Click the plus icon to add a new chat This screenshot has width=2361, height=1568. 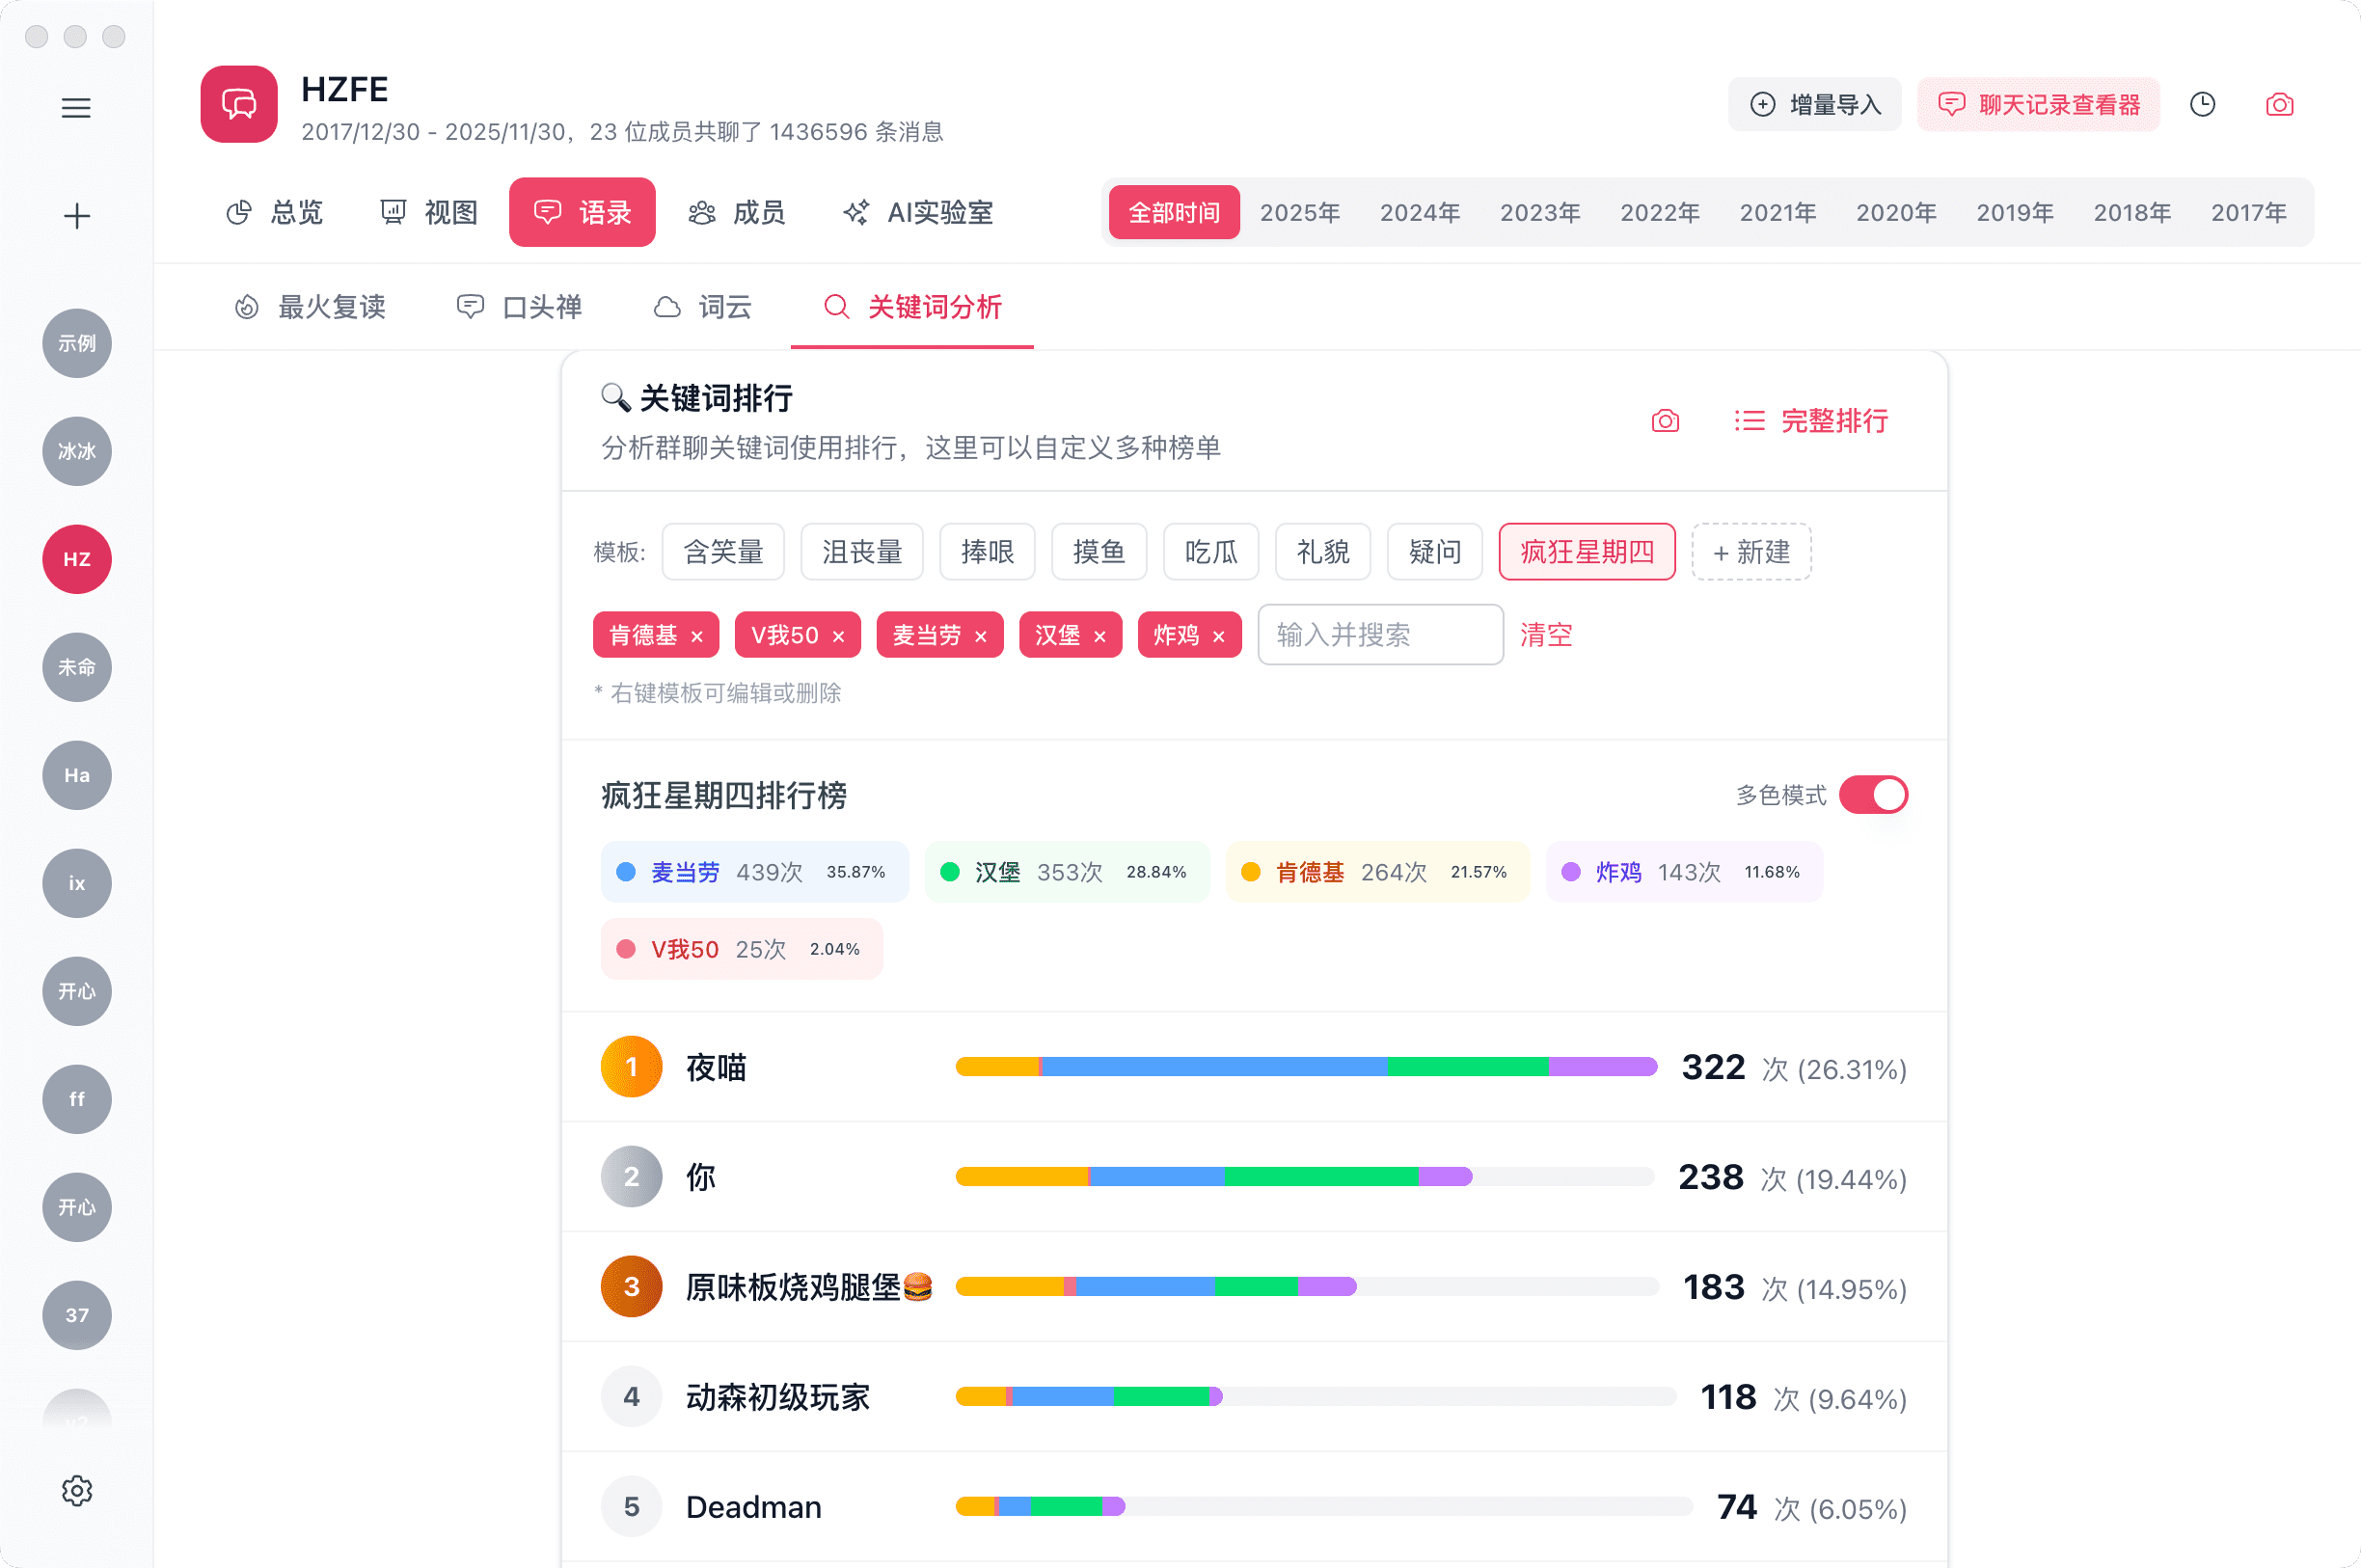tap(77, 216)
